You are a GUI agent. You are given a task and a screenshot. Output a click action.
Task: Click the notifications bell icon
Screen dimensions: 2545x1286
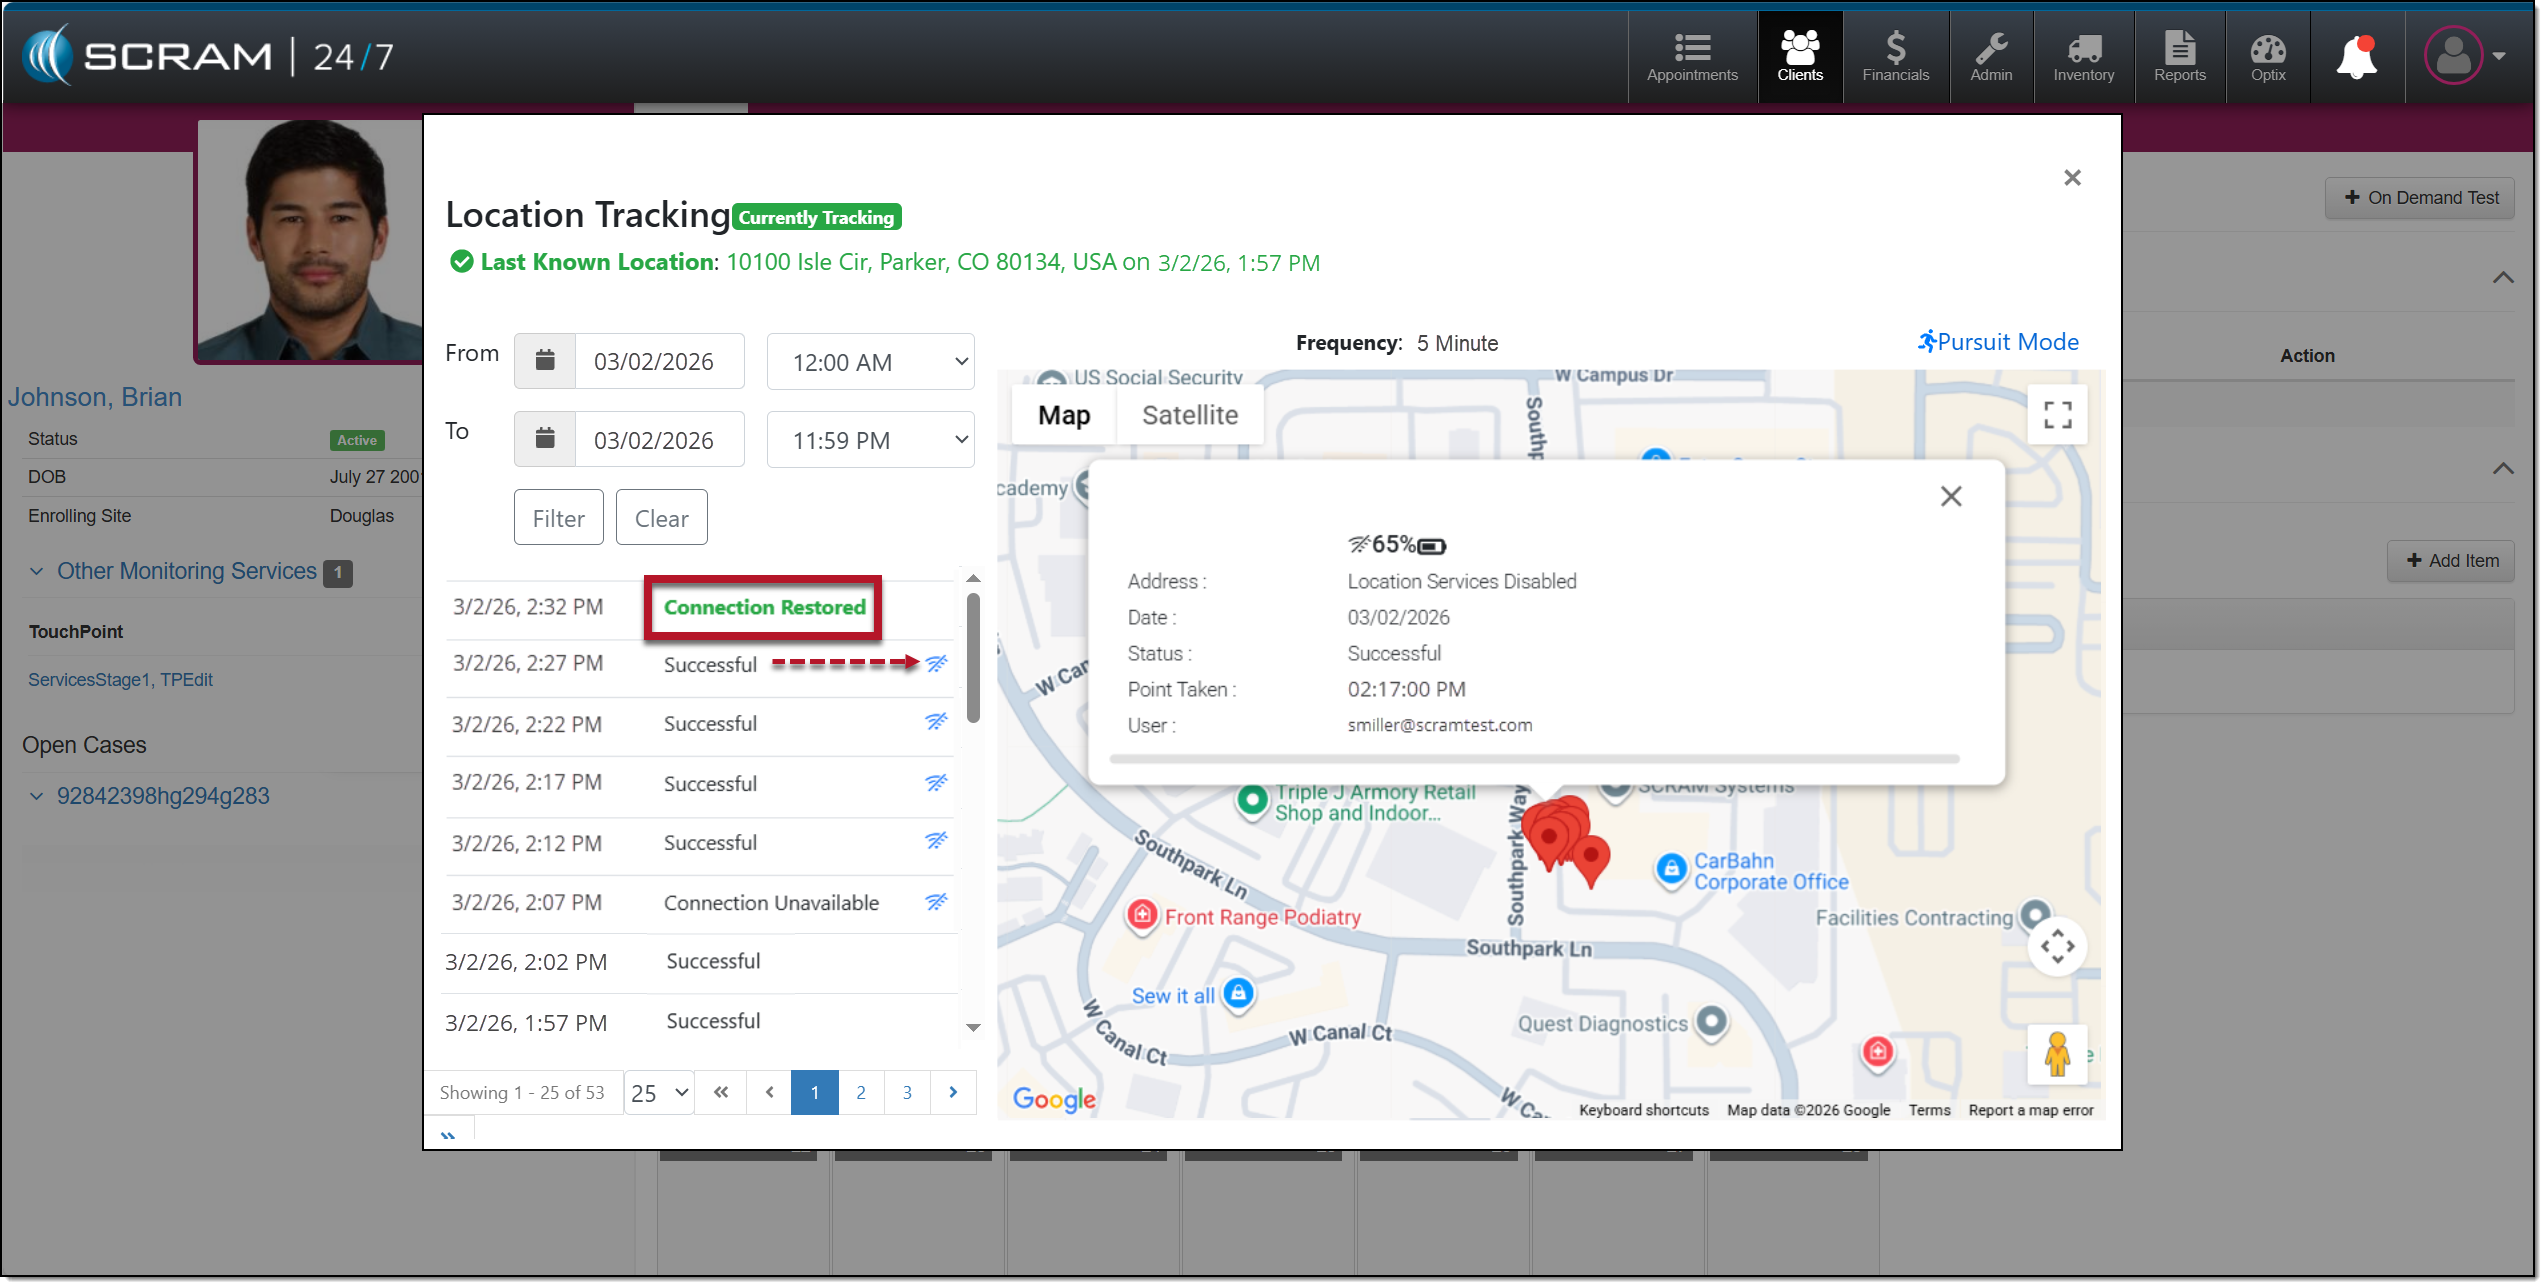[x=2359, y=57]
